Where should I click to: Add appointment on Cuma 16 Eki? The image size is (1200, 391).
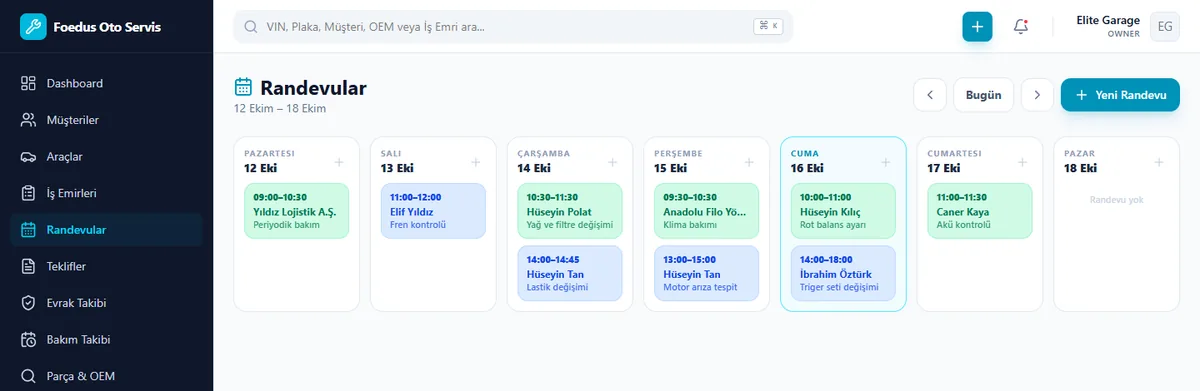885,162
